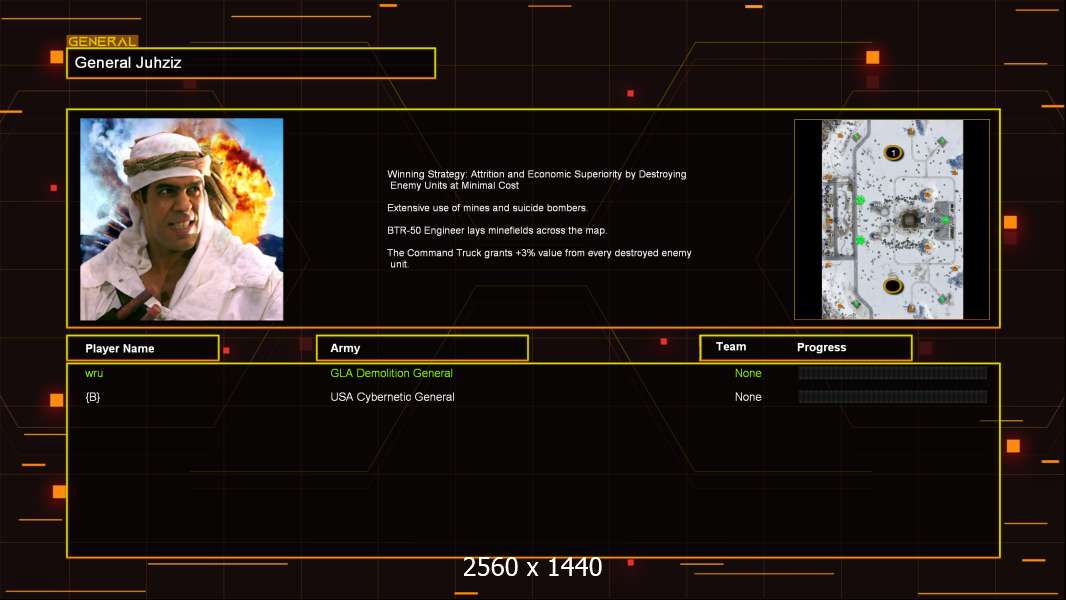The image size is (1066, 600).
Task: Click the Player Name column header
Action: pos(143,348)
